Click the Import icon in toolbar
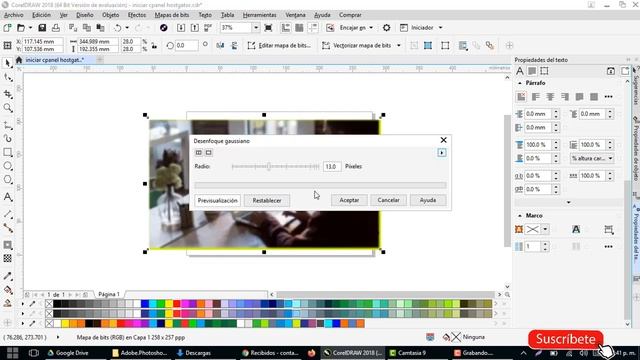 point(181,28)
